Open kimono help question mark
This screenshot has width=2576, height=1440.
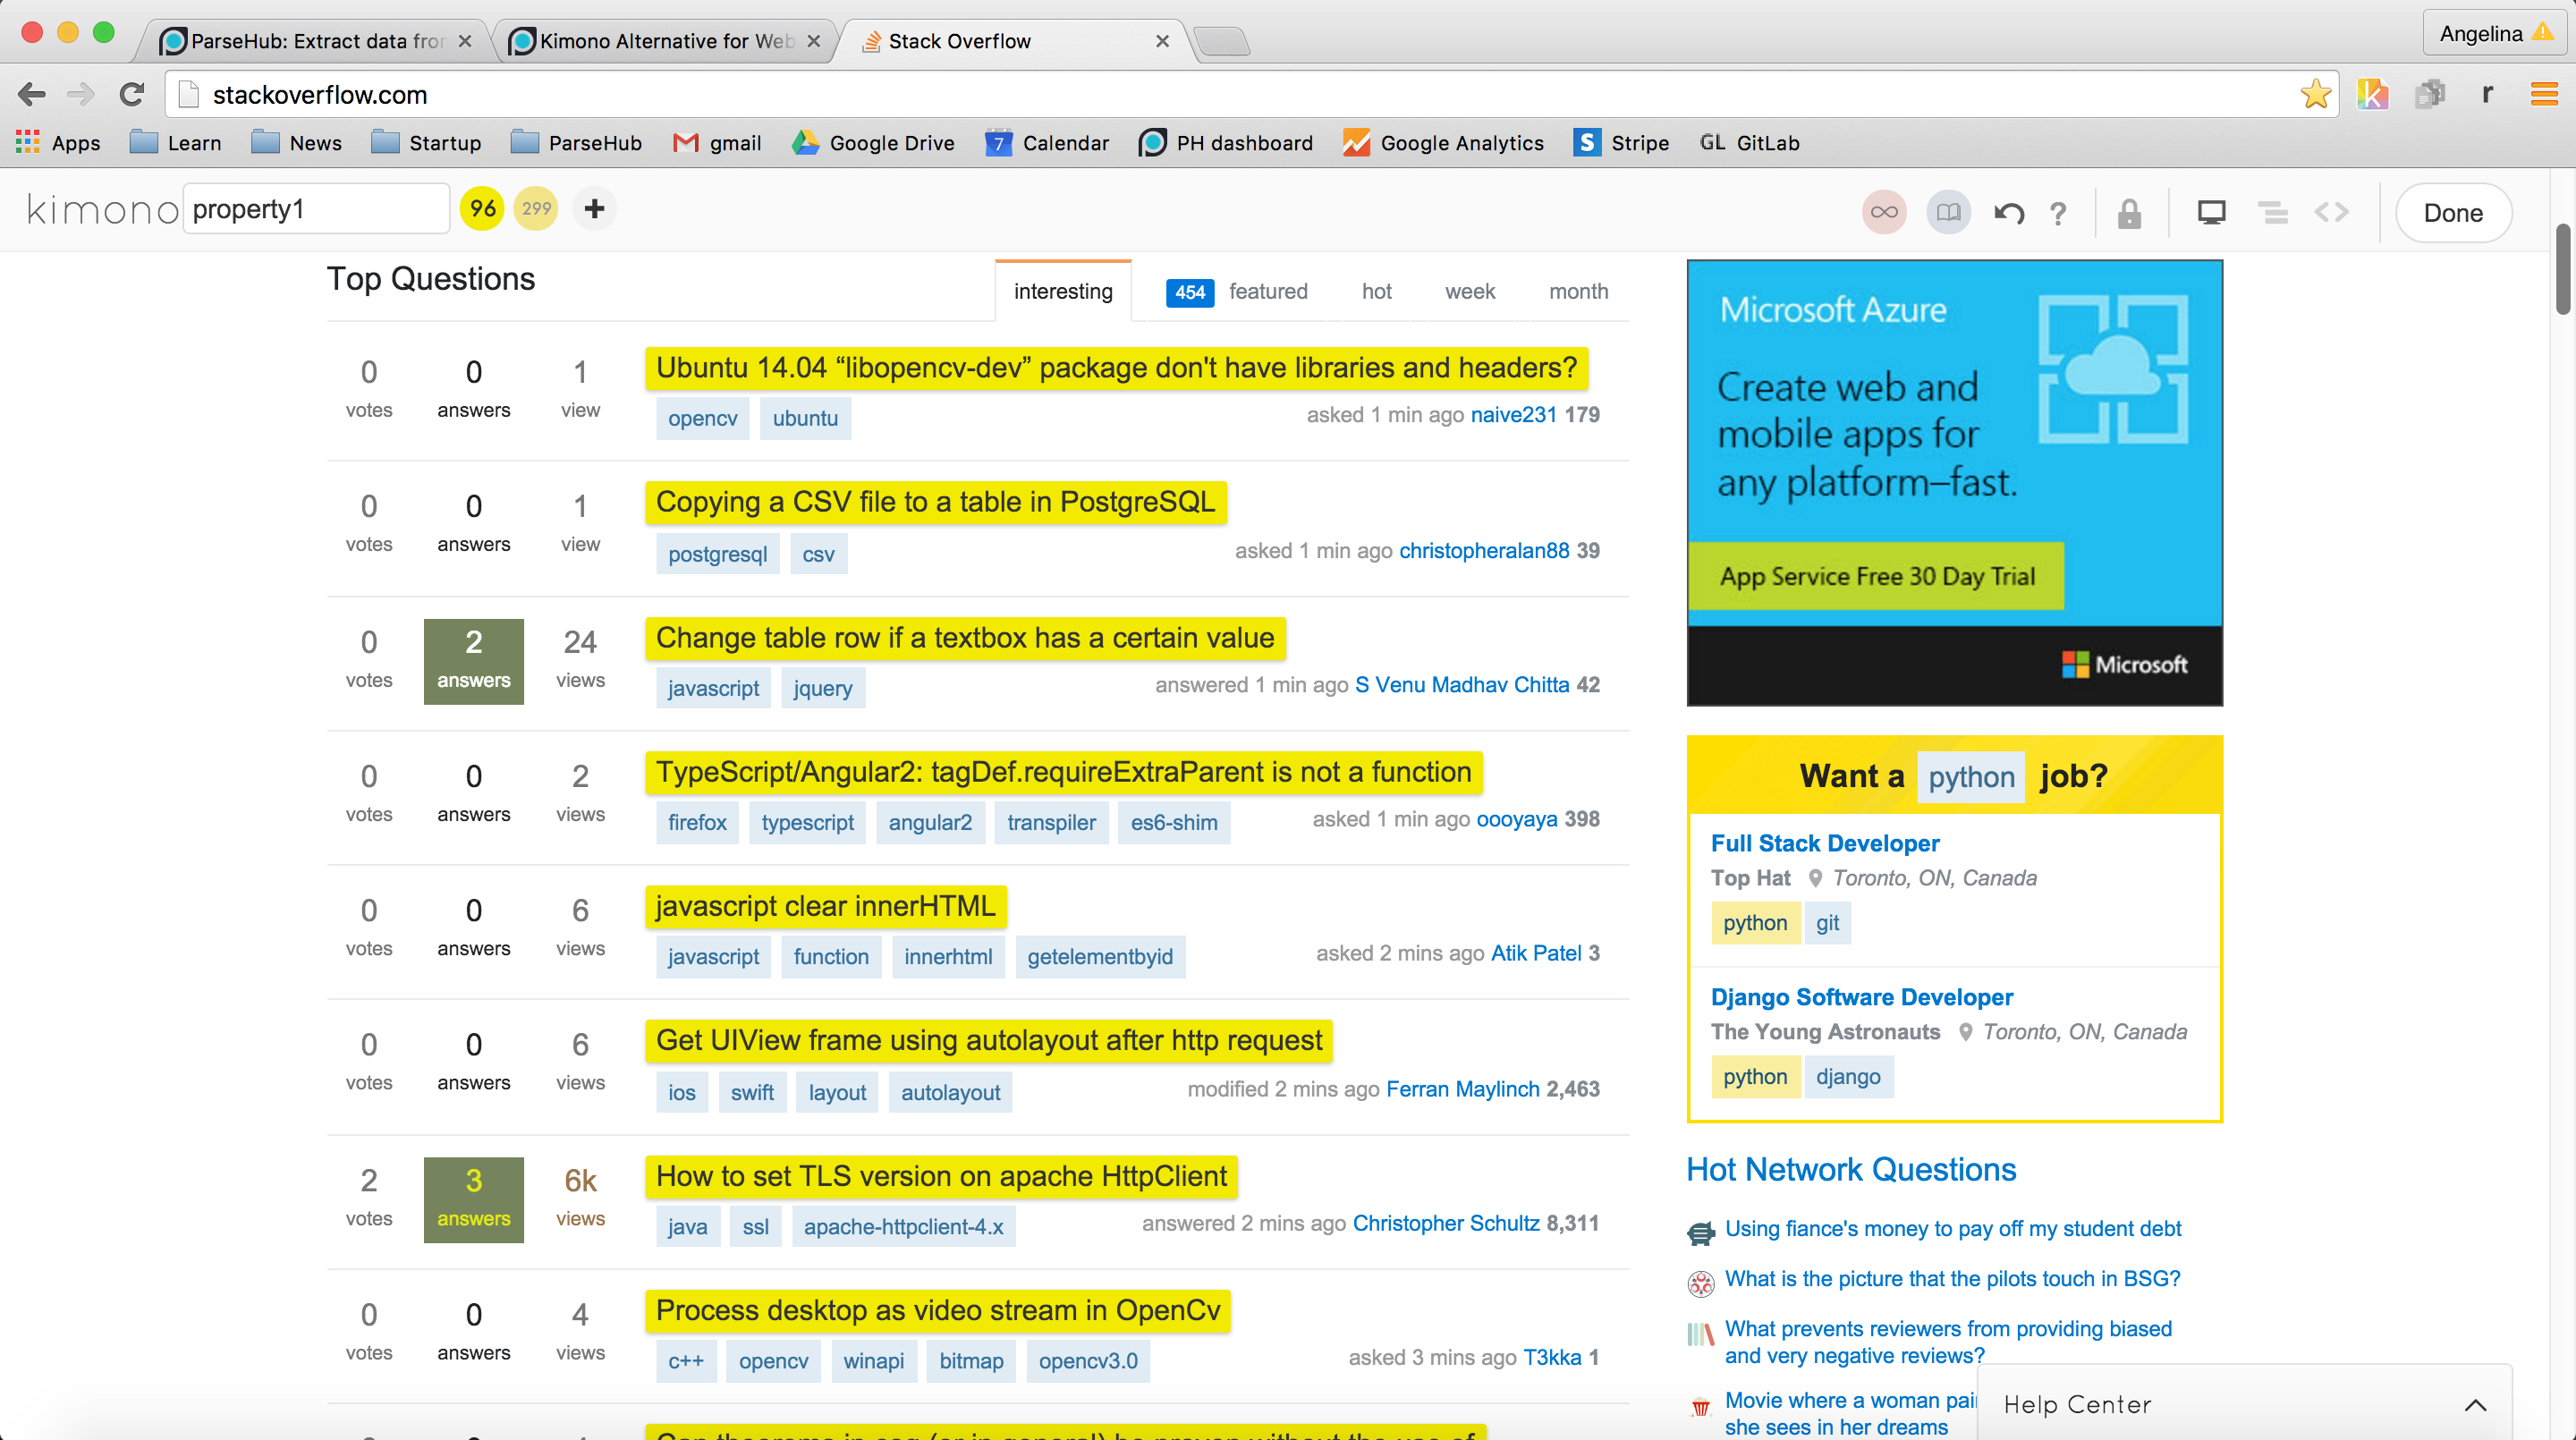[2058, 213]
